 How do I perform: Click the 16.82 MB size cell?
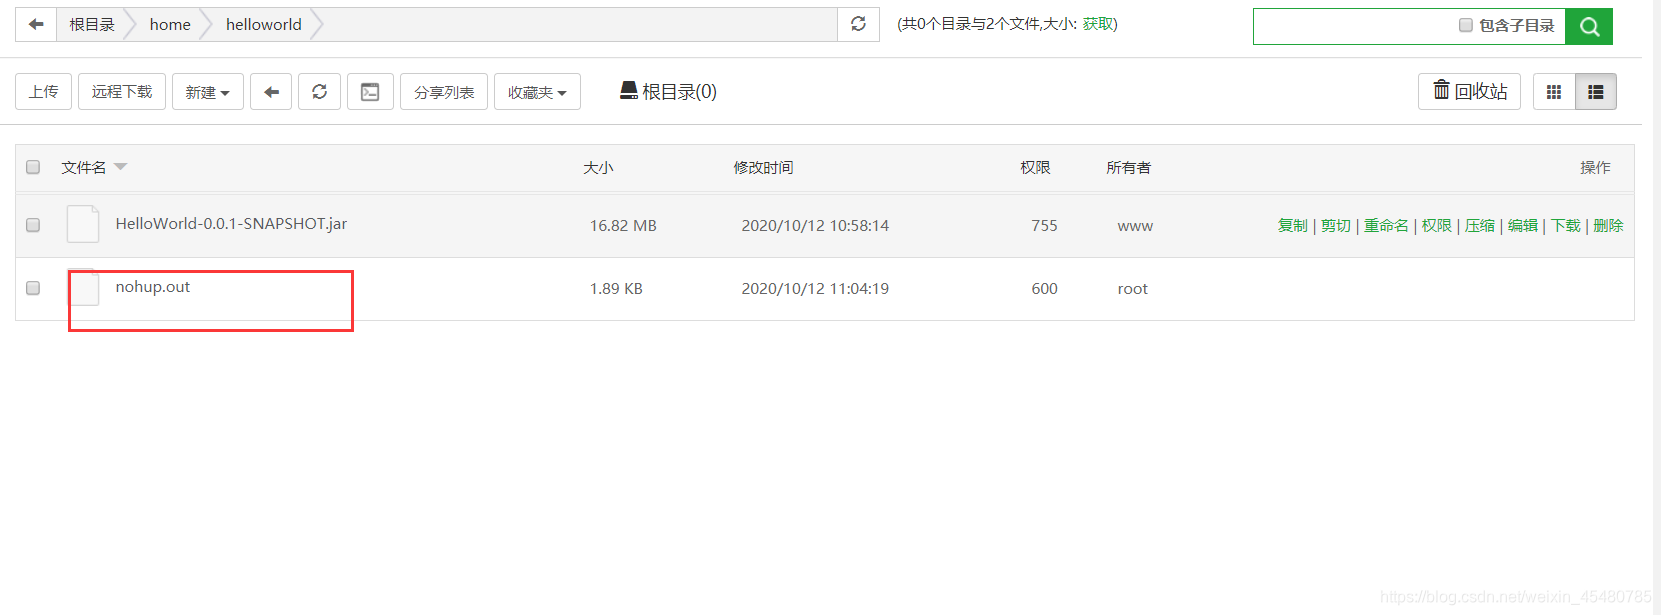(623, 226)
